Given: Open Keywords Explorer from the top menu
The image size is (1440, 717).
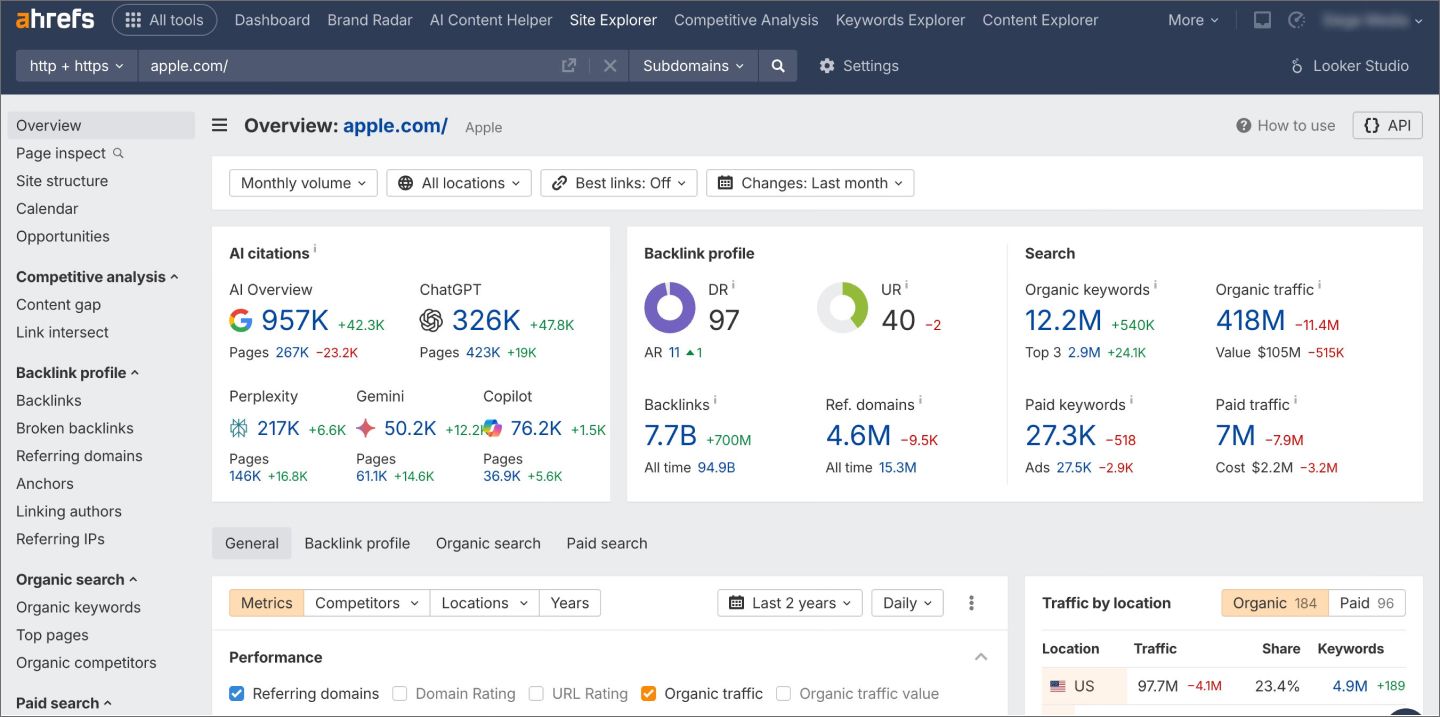Looking at the screenshot, I should click(x=899, y=19).
